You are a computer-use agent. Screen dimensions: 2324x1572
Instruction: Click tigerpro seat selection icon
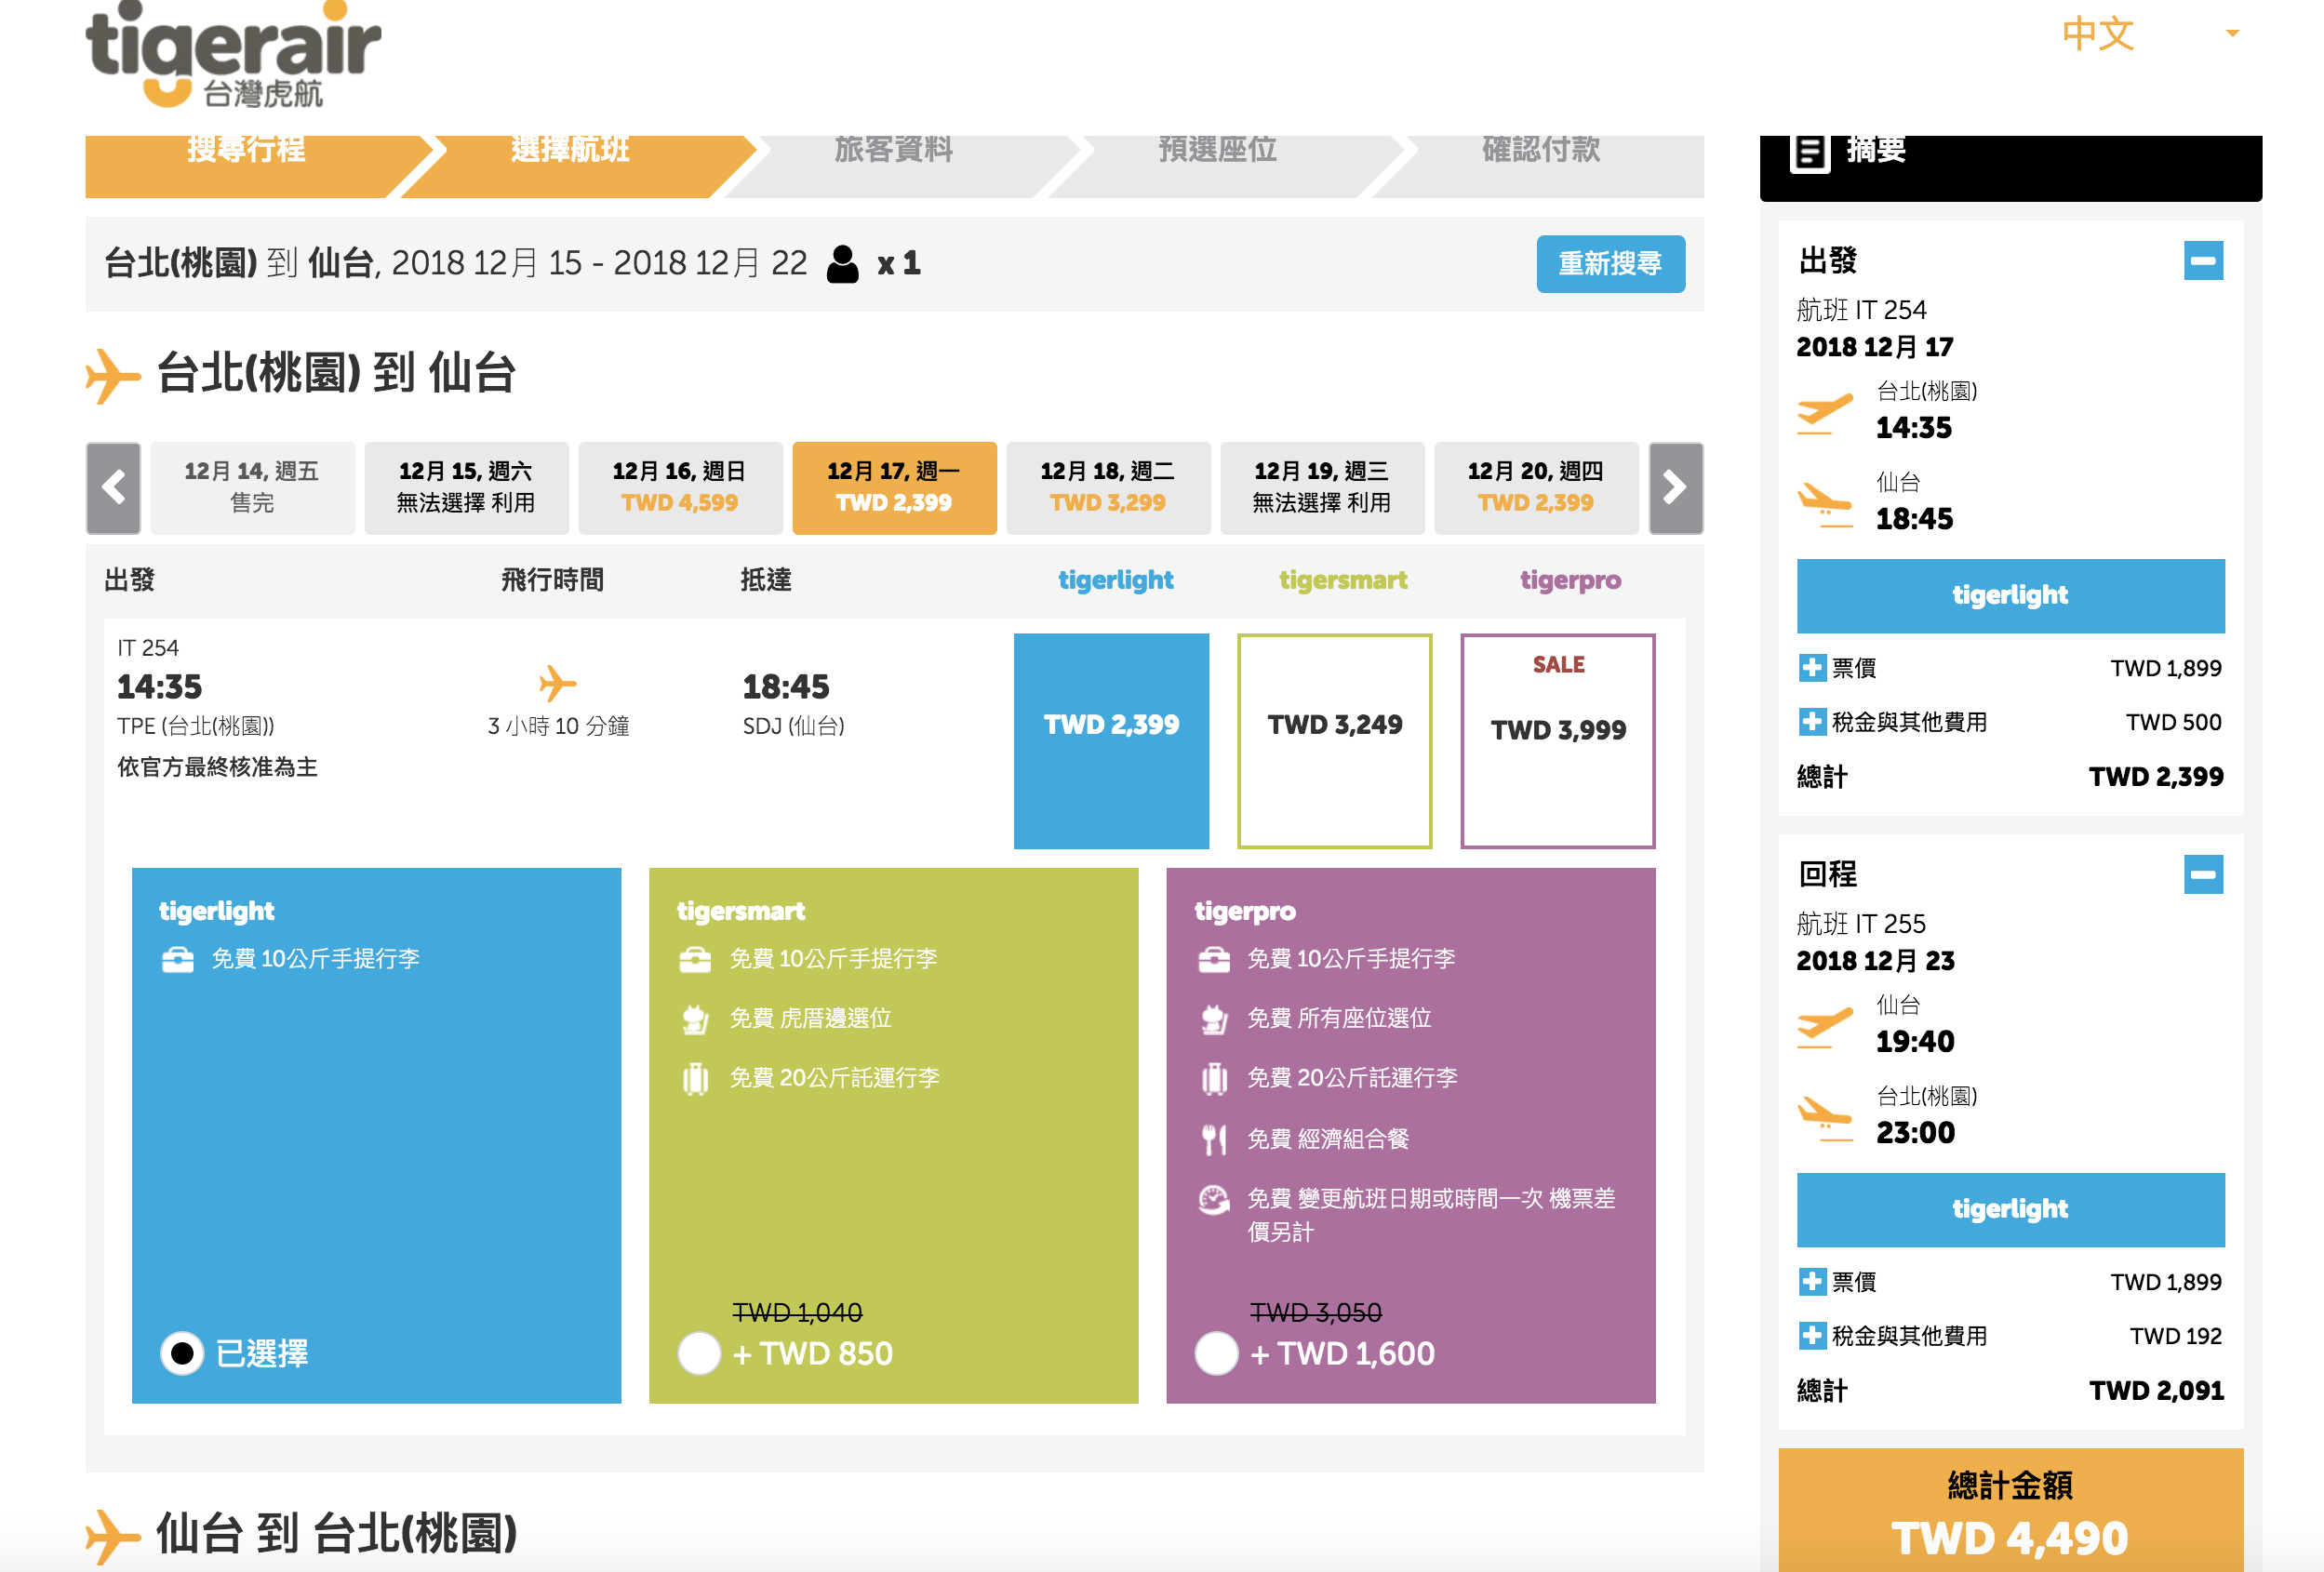point(1213,1019)
